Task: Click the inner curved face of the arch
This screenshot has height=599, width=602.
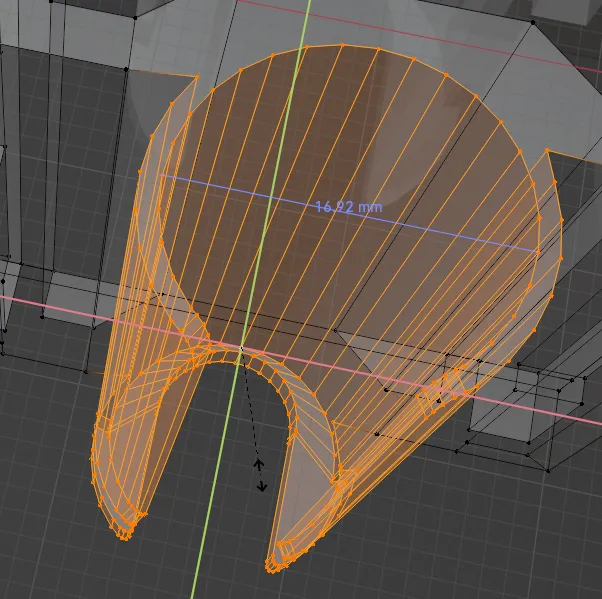Action: (x=300, y=400)
